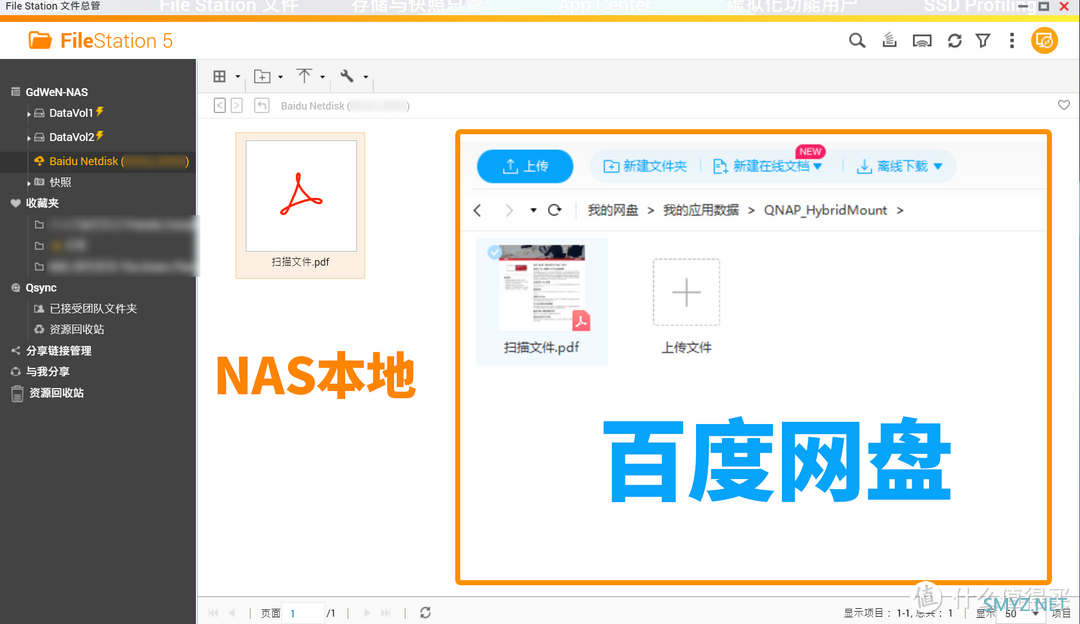Image resolution: width=1080 pixels, height=624 pixels.
Task: Click the pagination refresh icon
Action: 425,612
